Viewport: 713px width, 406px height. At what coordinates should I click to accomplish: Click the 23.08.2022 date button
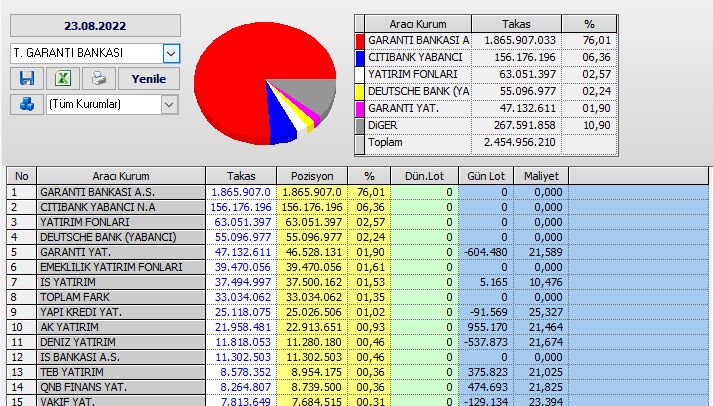click(95, 25)
